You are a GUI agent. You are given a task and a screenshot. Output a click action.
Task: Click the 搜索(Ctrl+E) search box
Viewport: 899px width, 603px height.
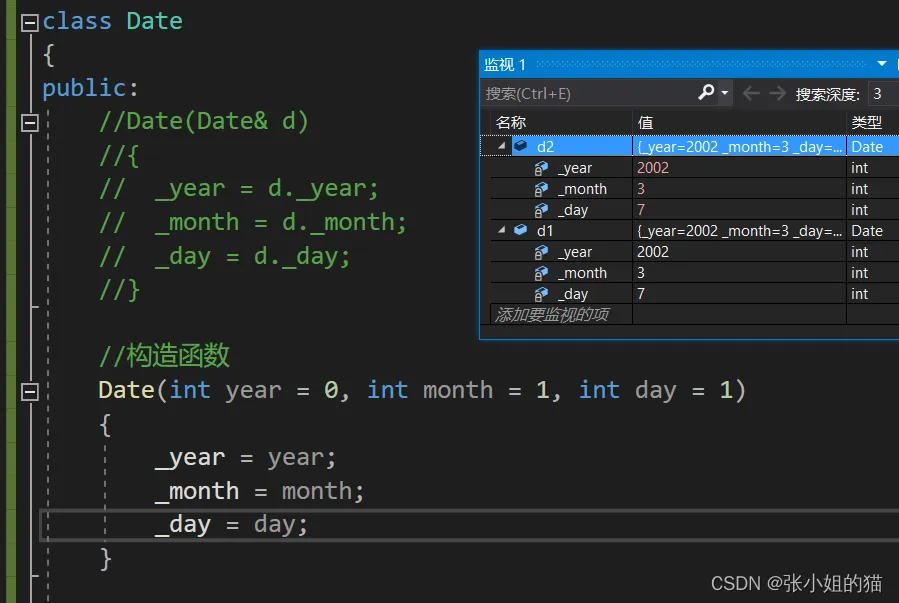[x=588, y=93]
